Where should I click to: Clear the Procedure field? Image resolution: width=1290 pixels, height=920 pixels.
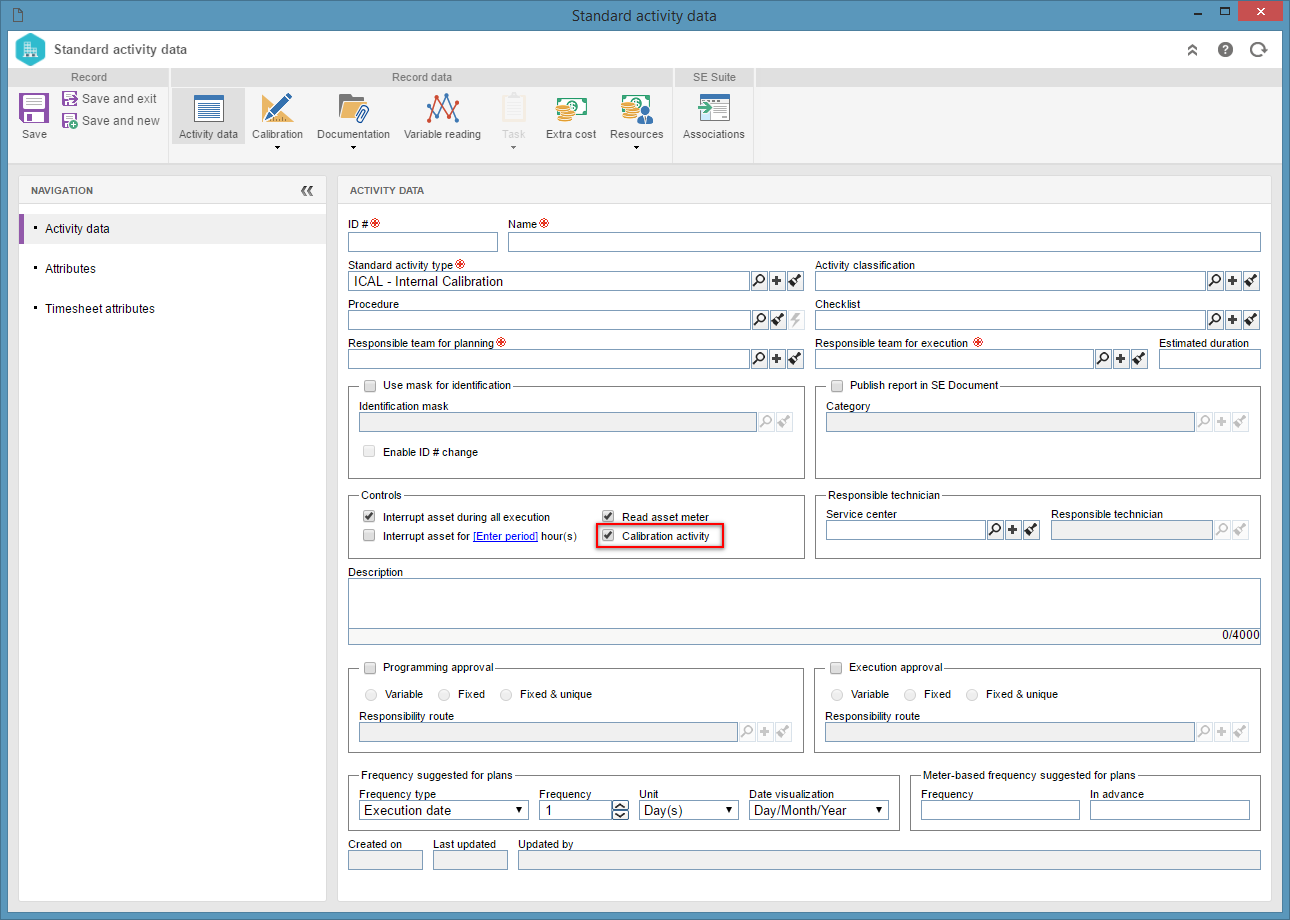click(777, 320)
